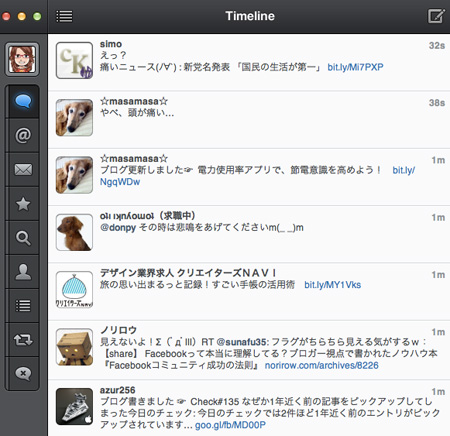Screen dimensions: 450x436
Task: Click the username ノリロウ
Action: [x=119, y=330]
